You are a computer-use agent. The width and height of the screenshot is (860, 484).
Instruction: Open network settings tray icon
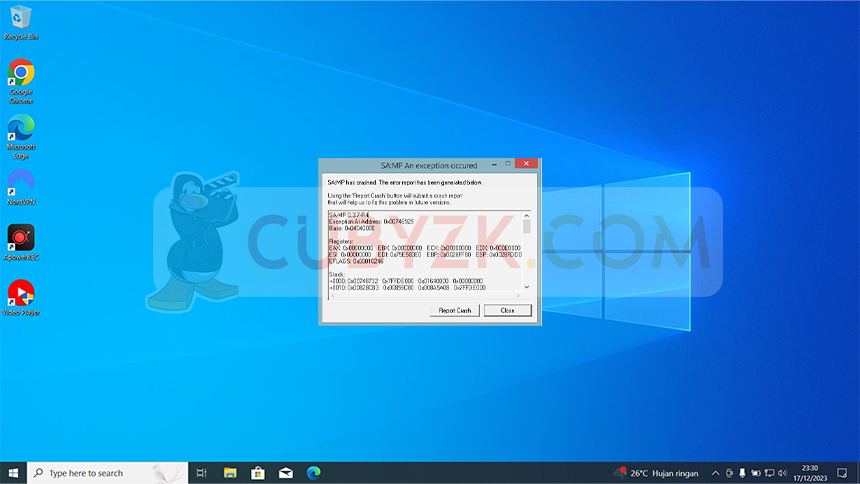(770, 473)
